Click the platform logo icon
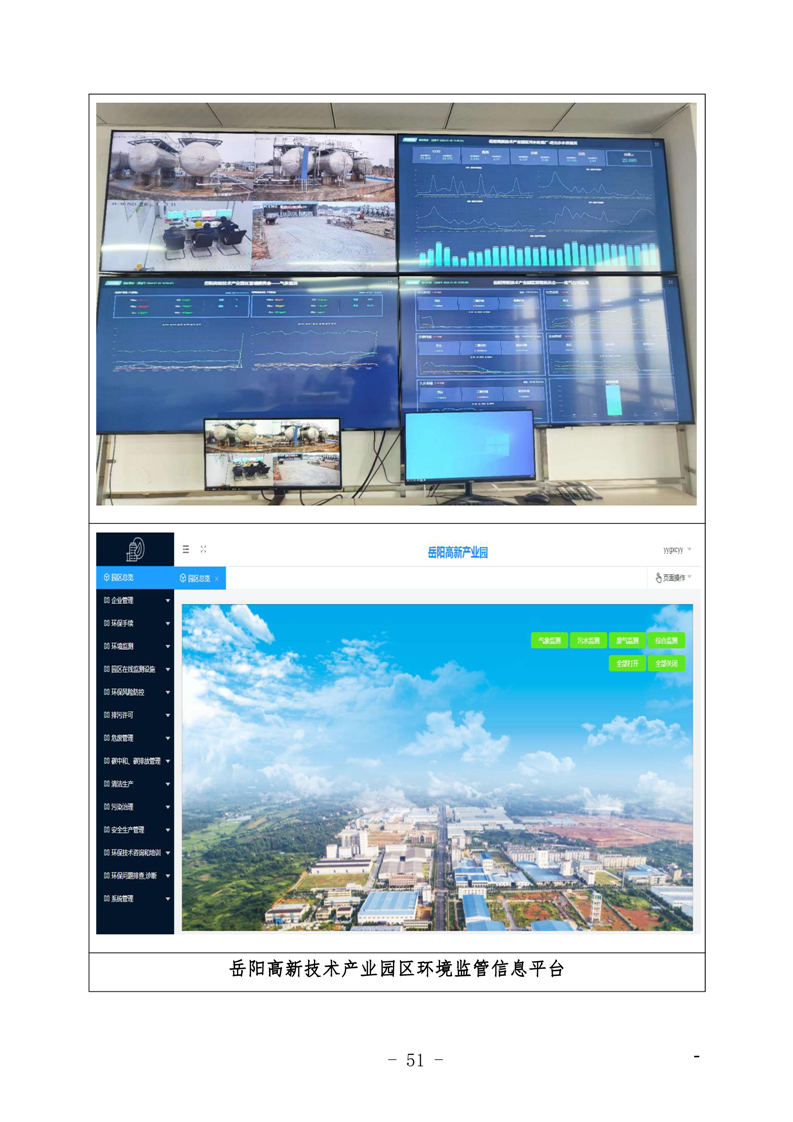 pyautogui.click(x=135, y=549)
